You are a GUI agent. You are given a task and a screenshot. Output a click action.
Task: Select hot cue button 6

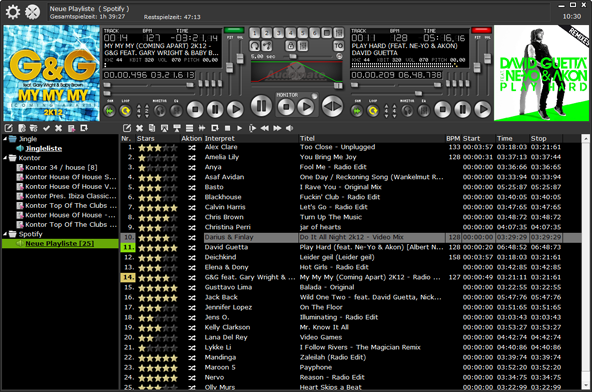315,33
